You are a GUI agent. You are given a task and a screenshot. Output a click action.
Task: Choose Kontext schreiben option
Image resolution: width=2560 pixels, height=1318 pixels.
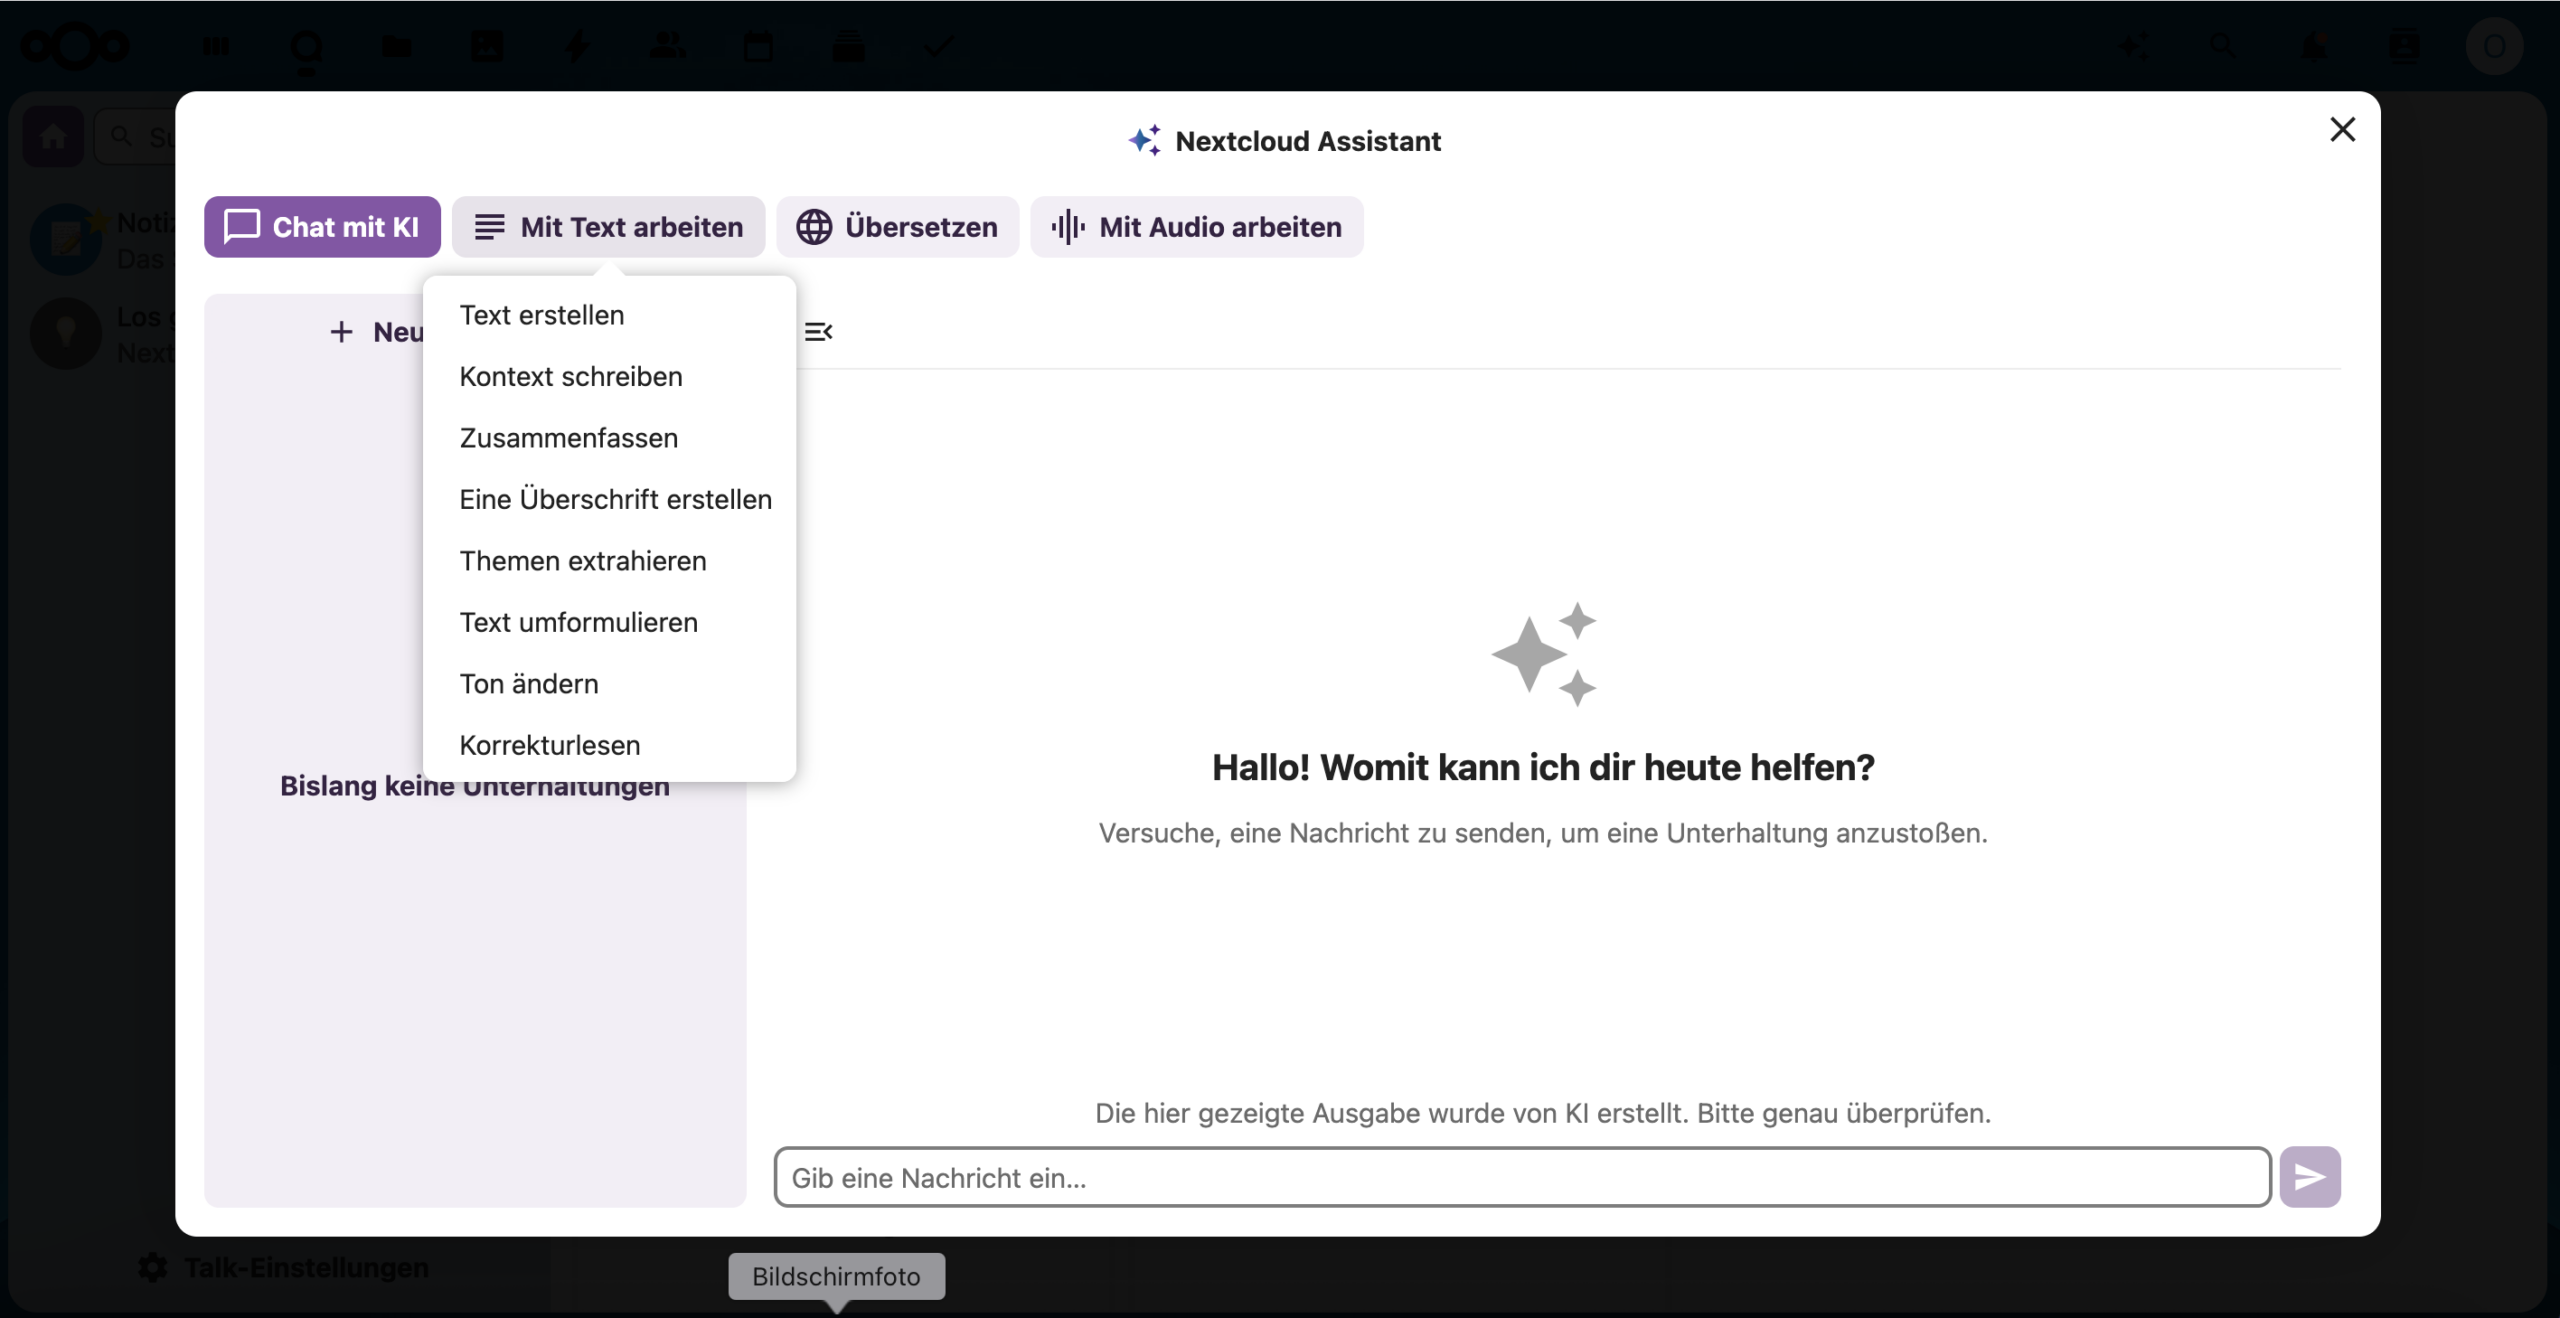[570, 377]
